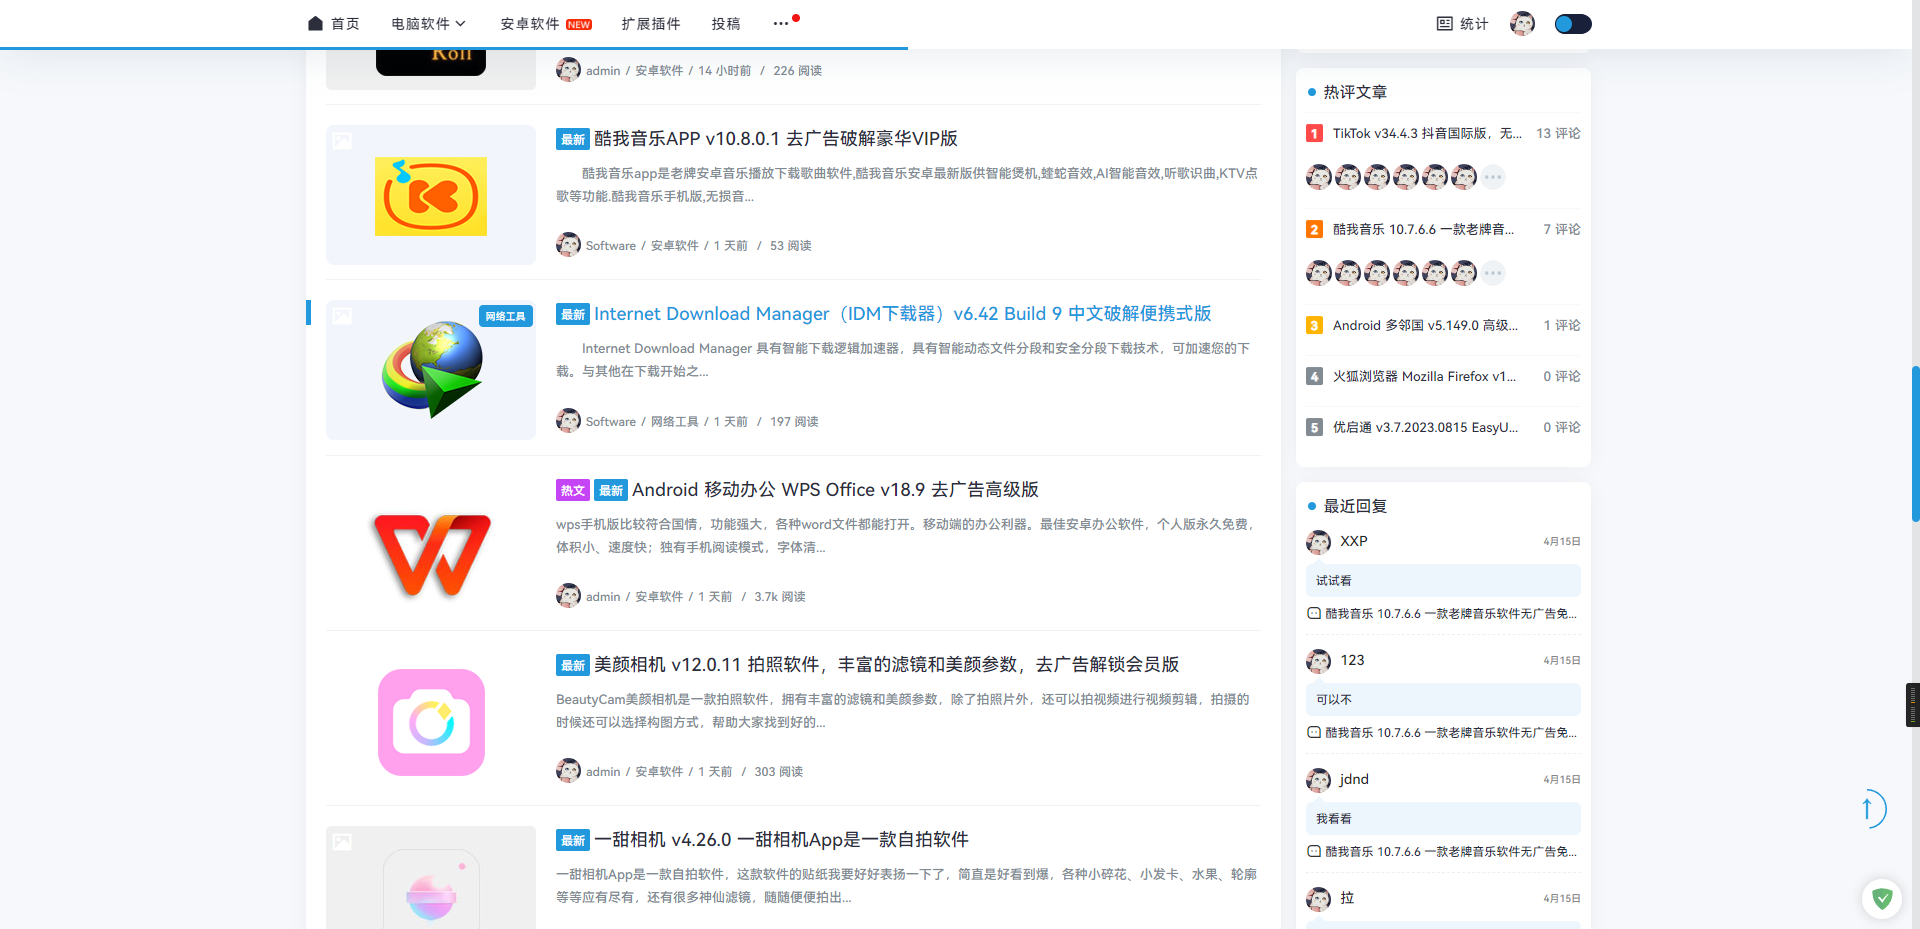Image resolution: width=1920 pixels, height=929 pixels.
Task: Open the Internet Download Manager v6.42 article
Action: coord(902,314)
